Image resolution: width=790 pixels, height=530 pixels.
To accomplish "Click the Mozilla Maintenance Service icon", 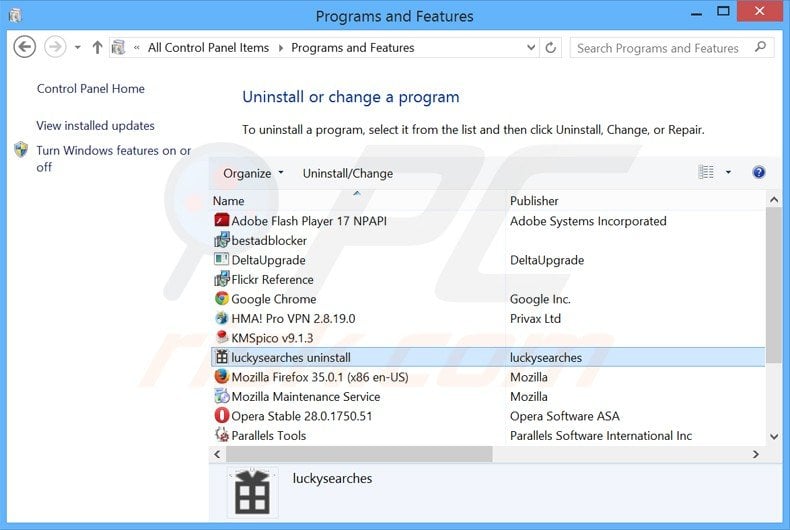I will pos(222,396).
